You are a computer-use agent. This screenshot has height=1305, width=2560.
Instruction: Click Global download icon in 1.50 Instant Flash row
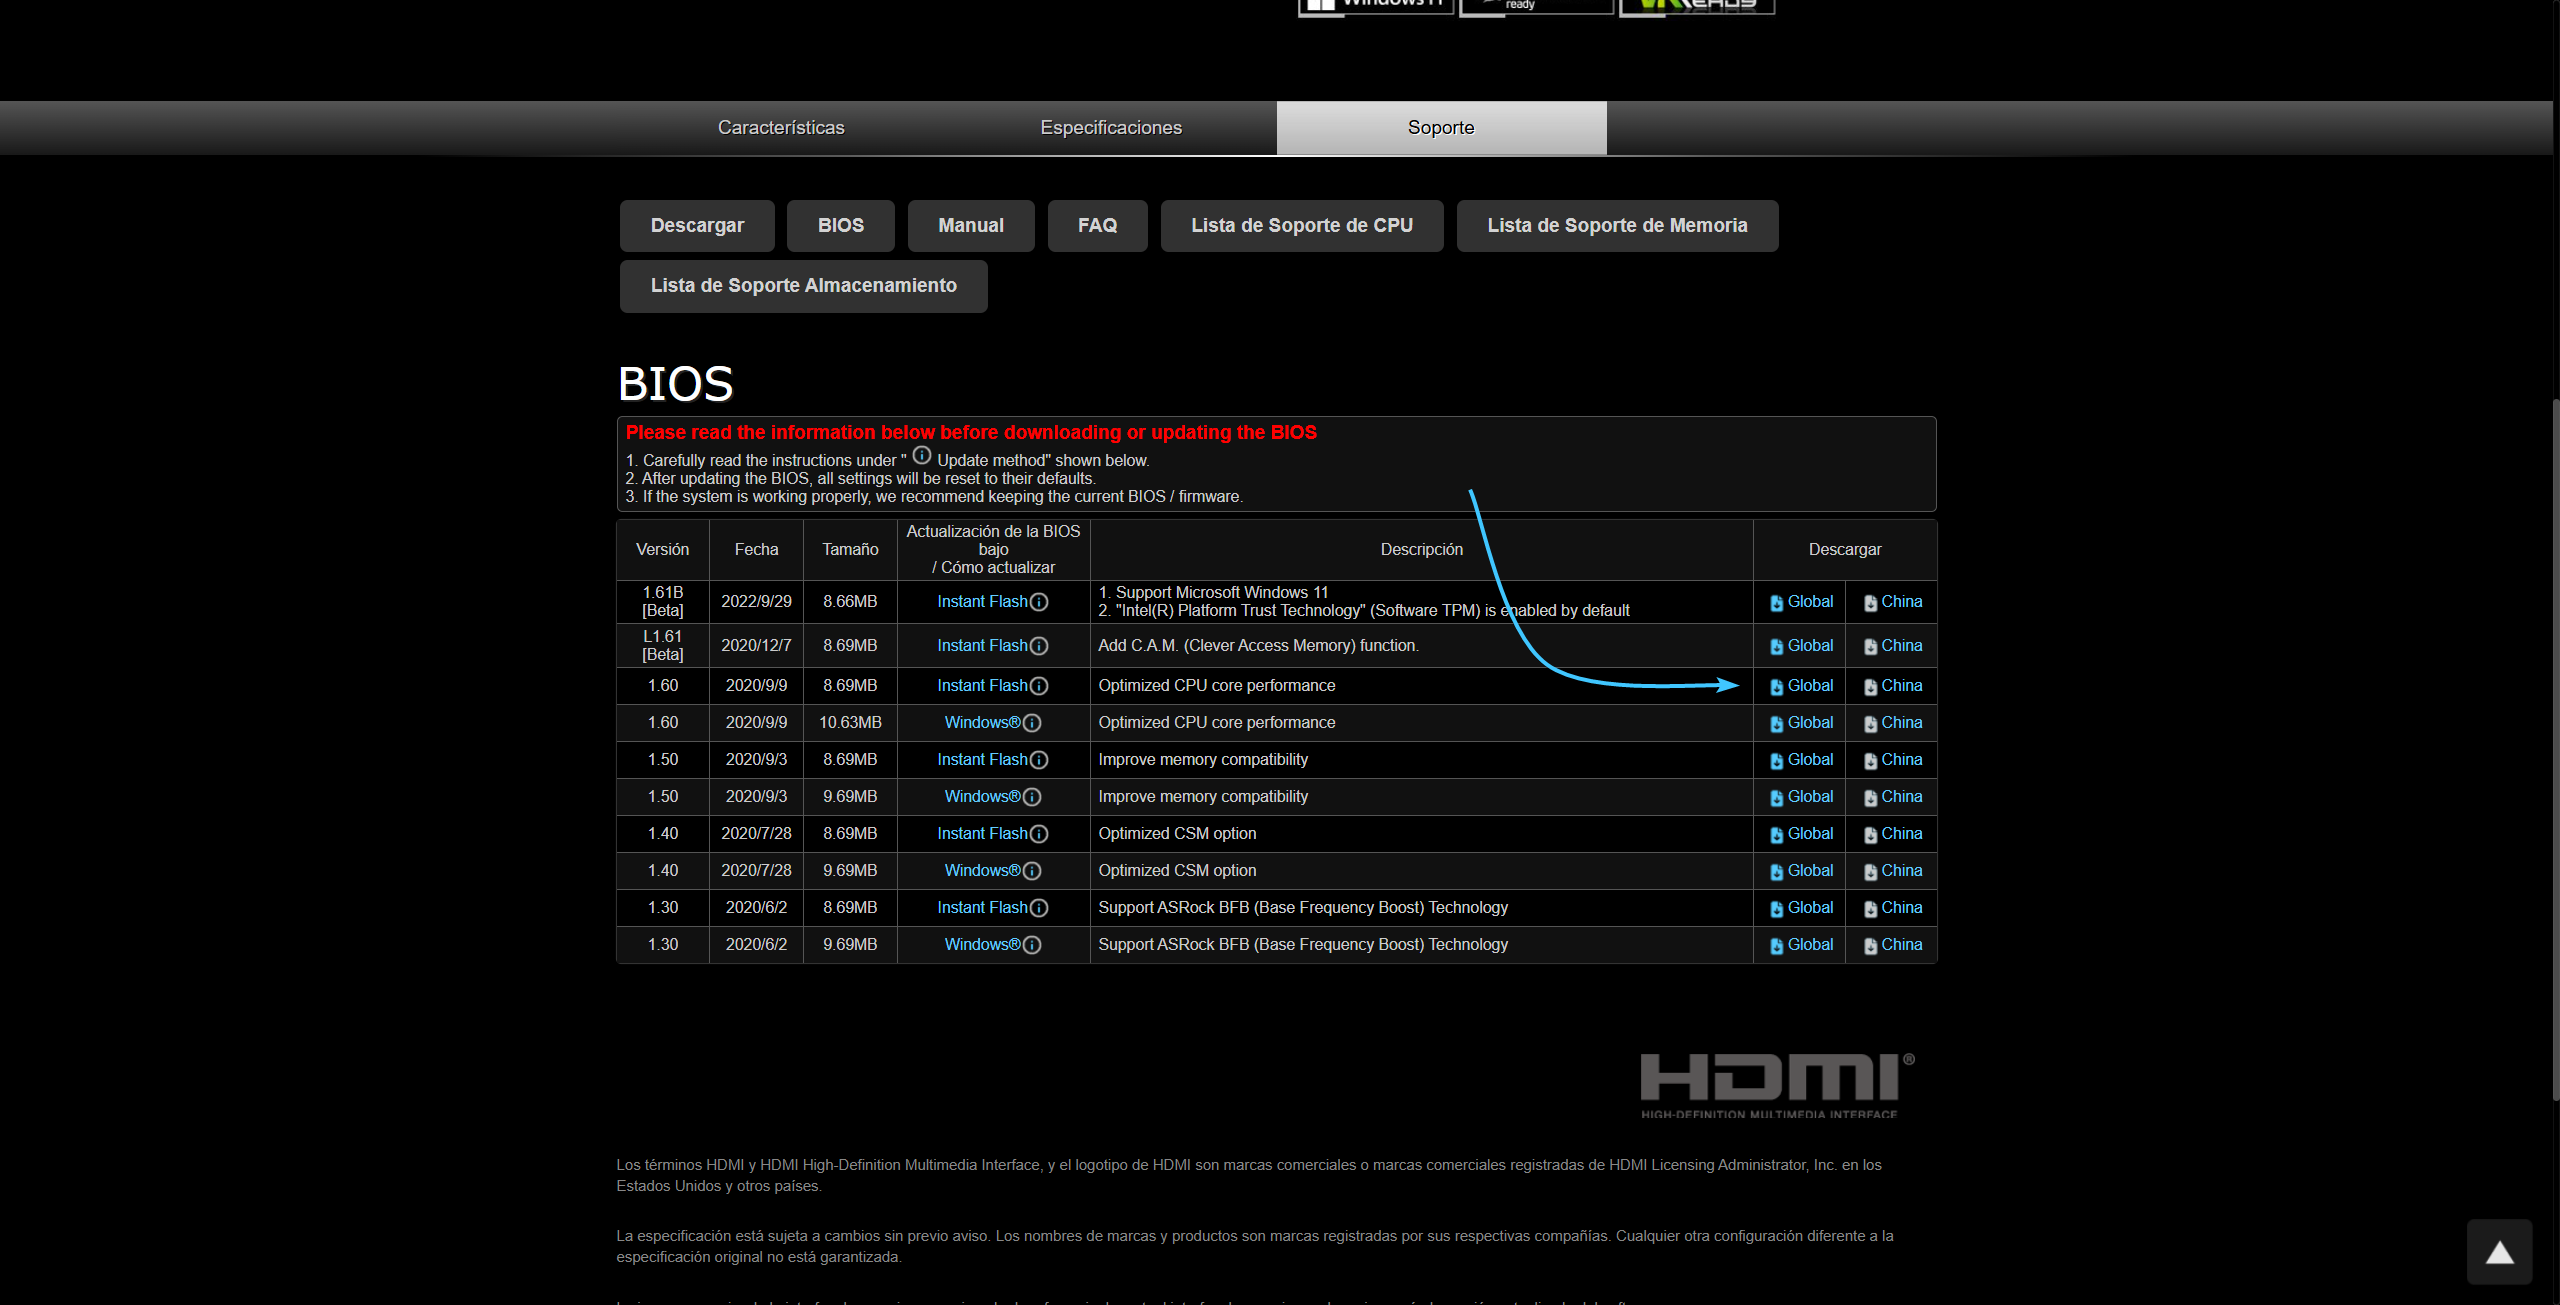(x=1777, y=761)
